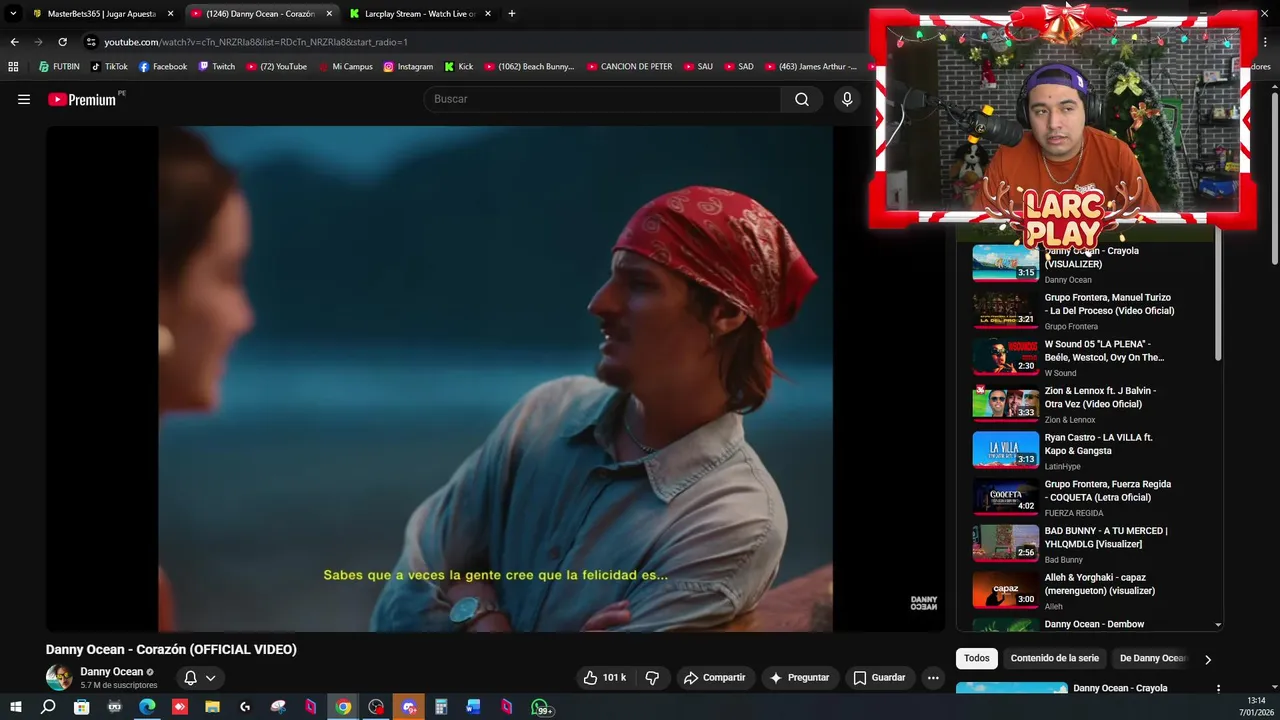
Task: Open TikTok bookmark
Action: 109,67
